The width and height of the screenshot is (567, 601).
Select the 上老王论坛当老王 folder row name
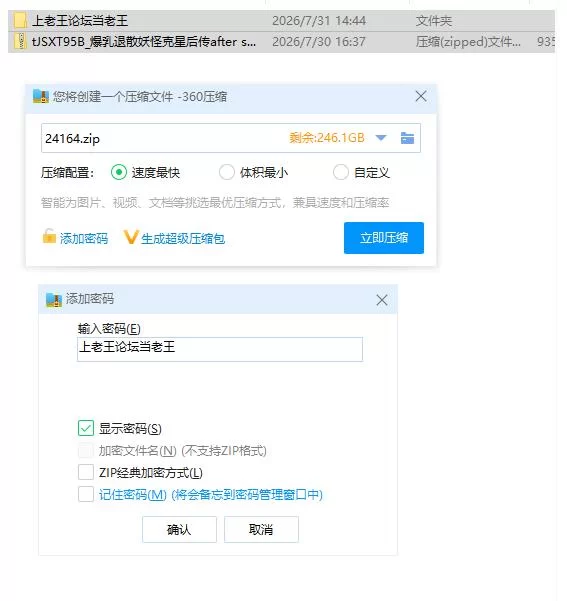click(x=80, y=21)
